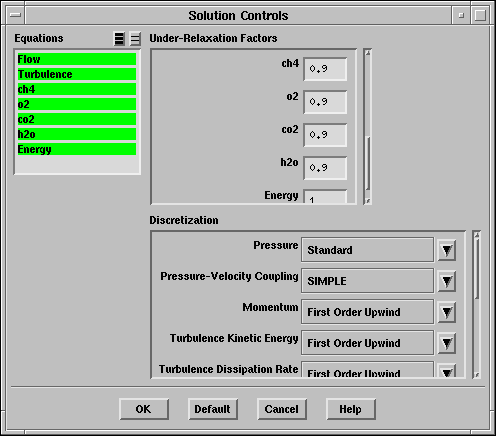
Task: Select the h2o equation list entry
Action: [x=77, y=134]
